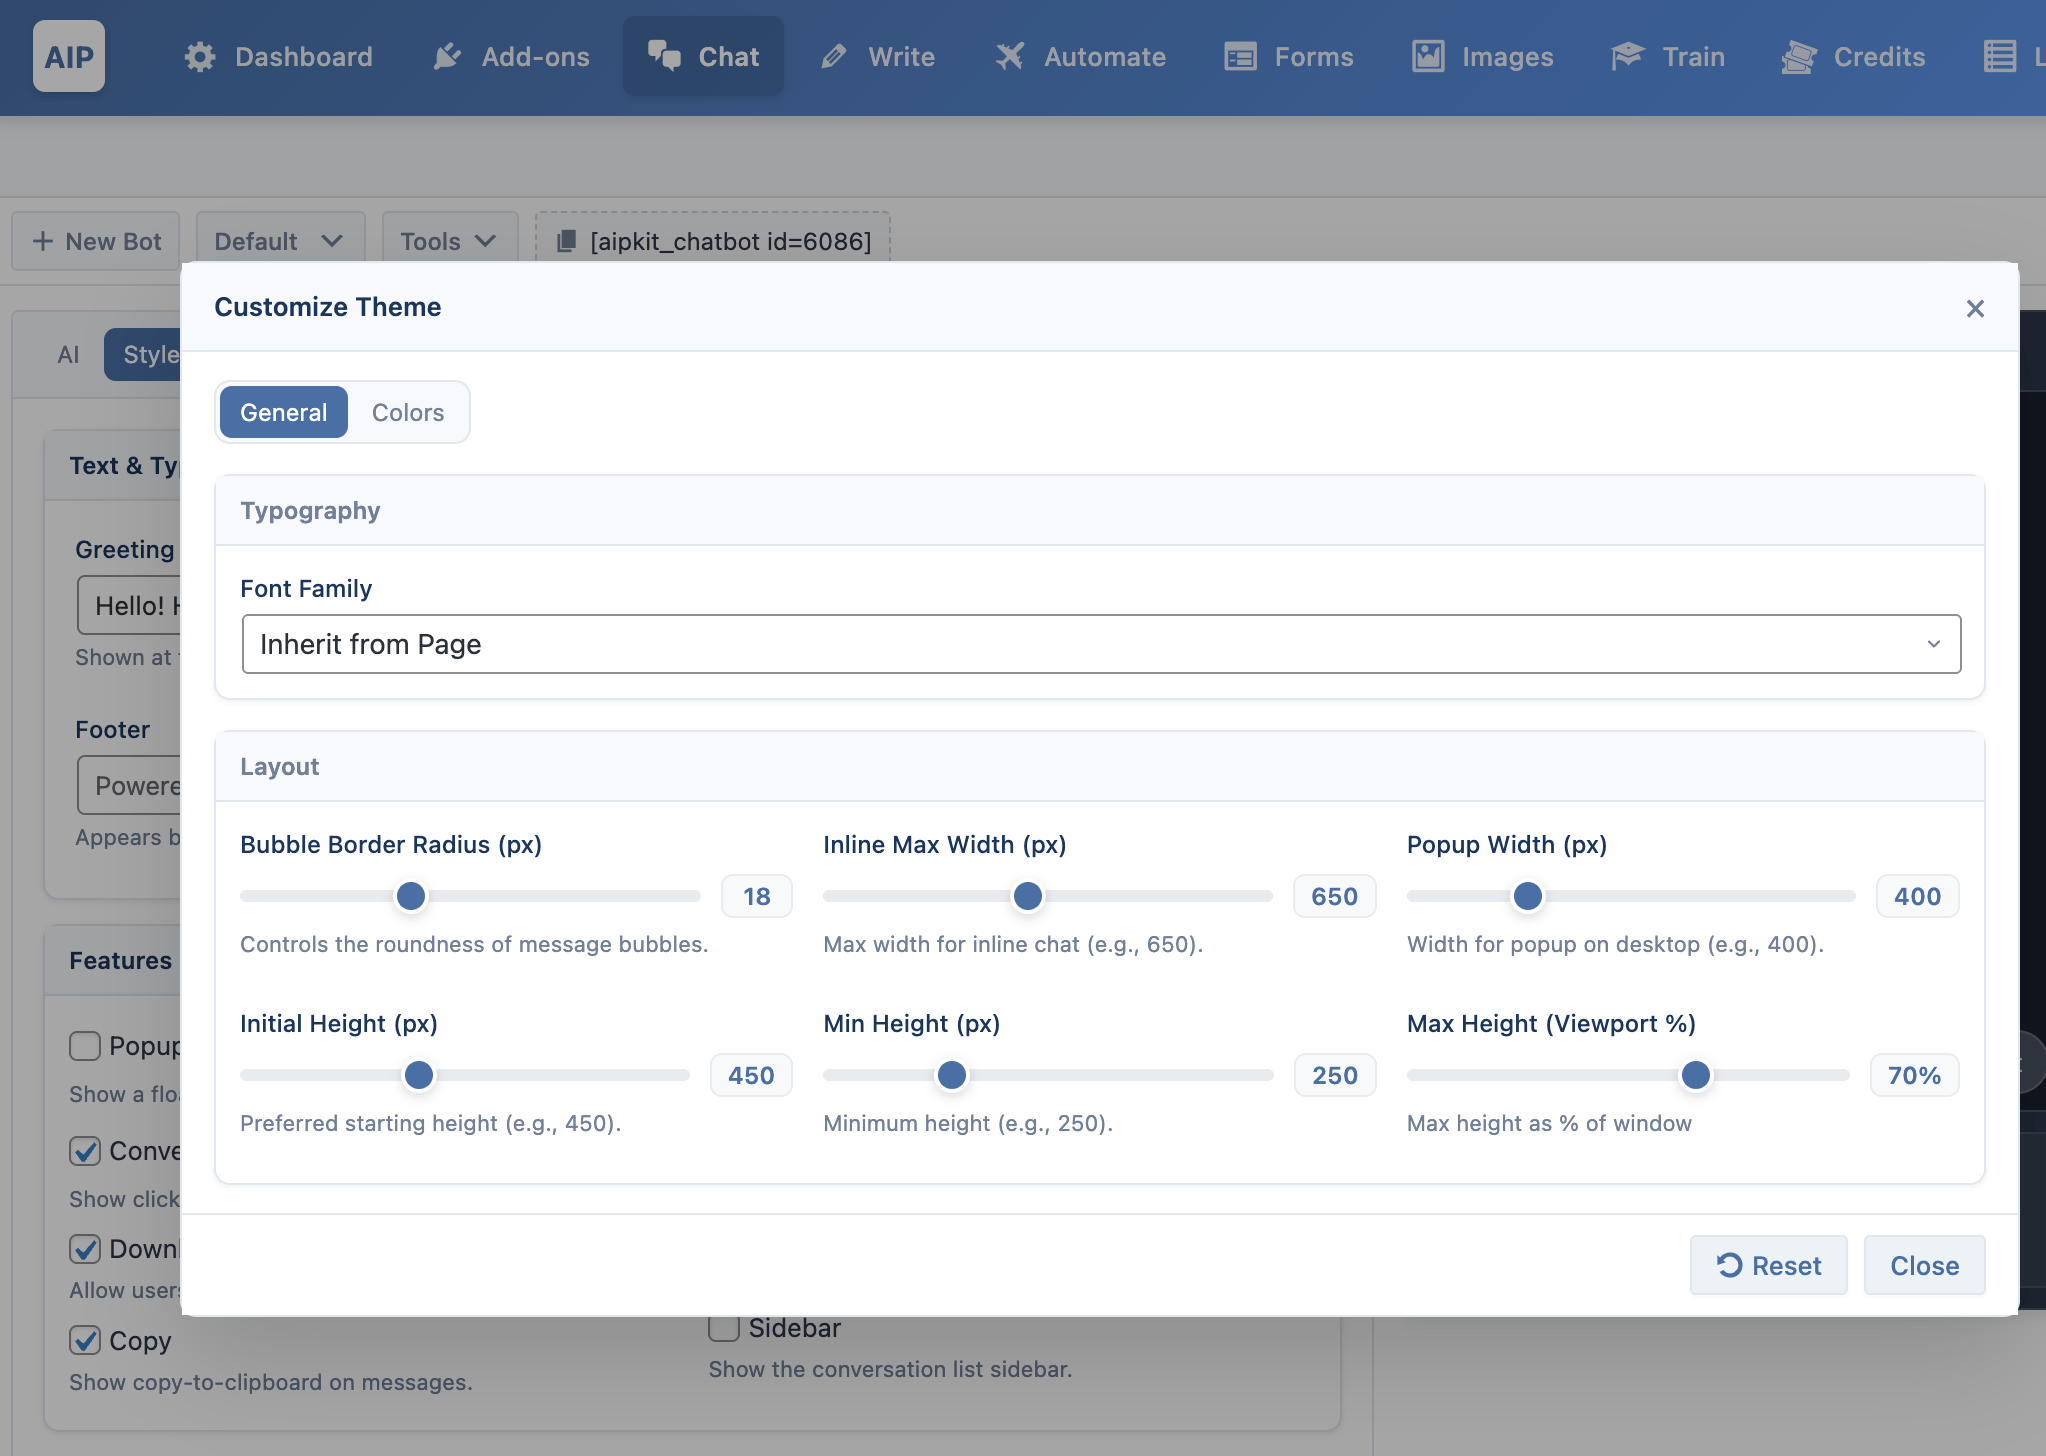Open the Font Family dropdown
The width and height of the screenshot is (2046, 1456).
pyautogui.click(x=1101, y=644)
